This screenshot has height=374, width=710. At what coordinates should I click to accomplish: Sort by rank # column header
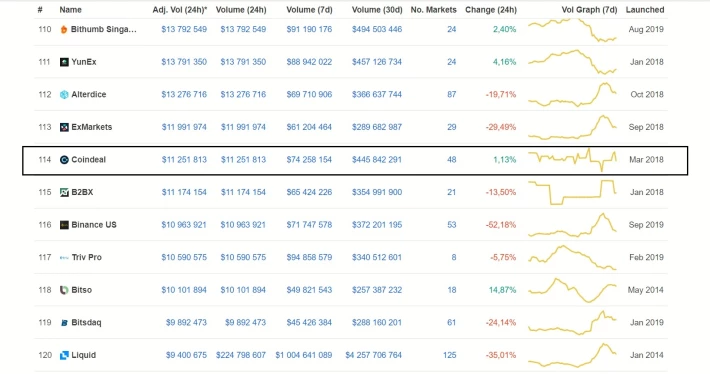40,10
